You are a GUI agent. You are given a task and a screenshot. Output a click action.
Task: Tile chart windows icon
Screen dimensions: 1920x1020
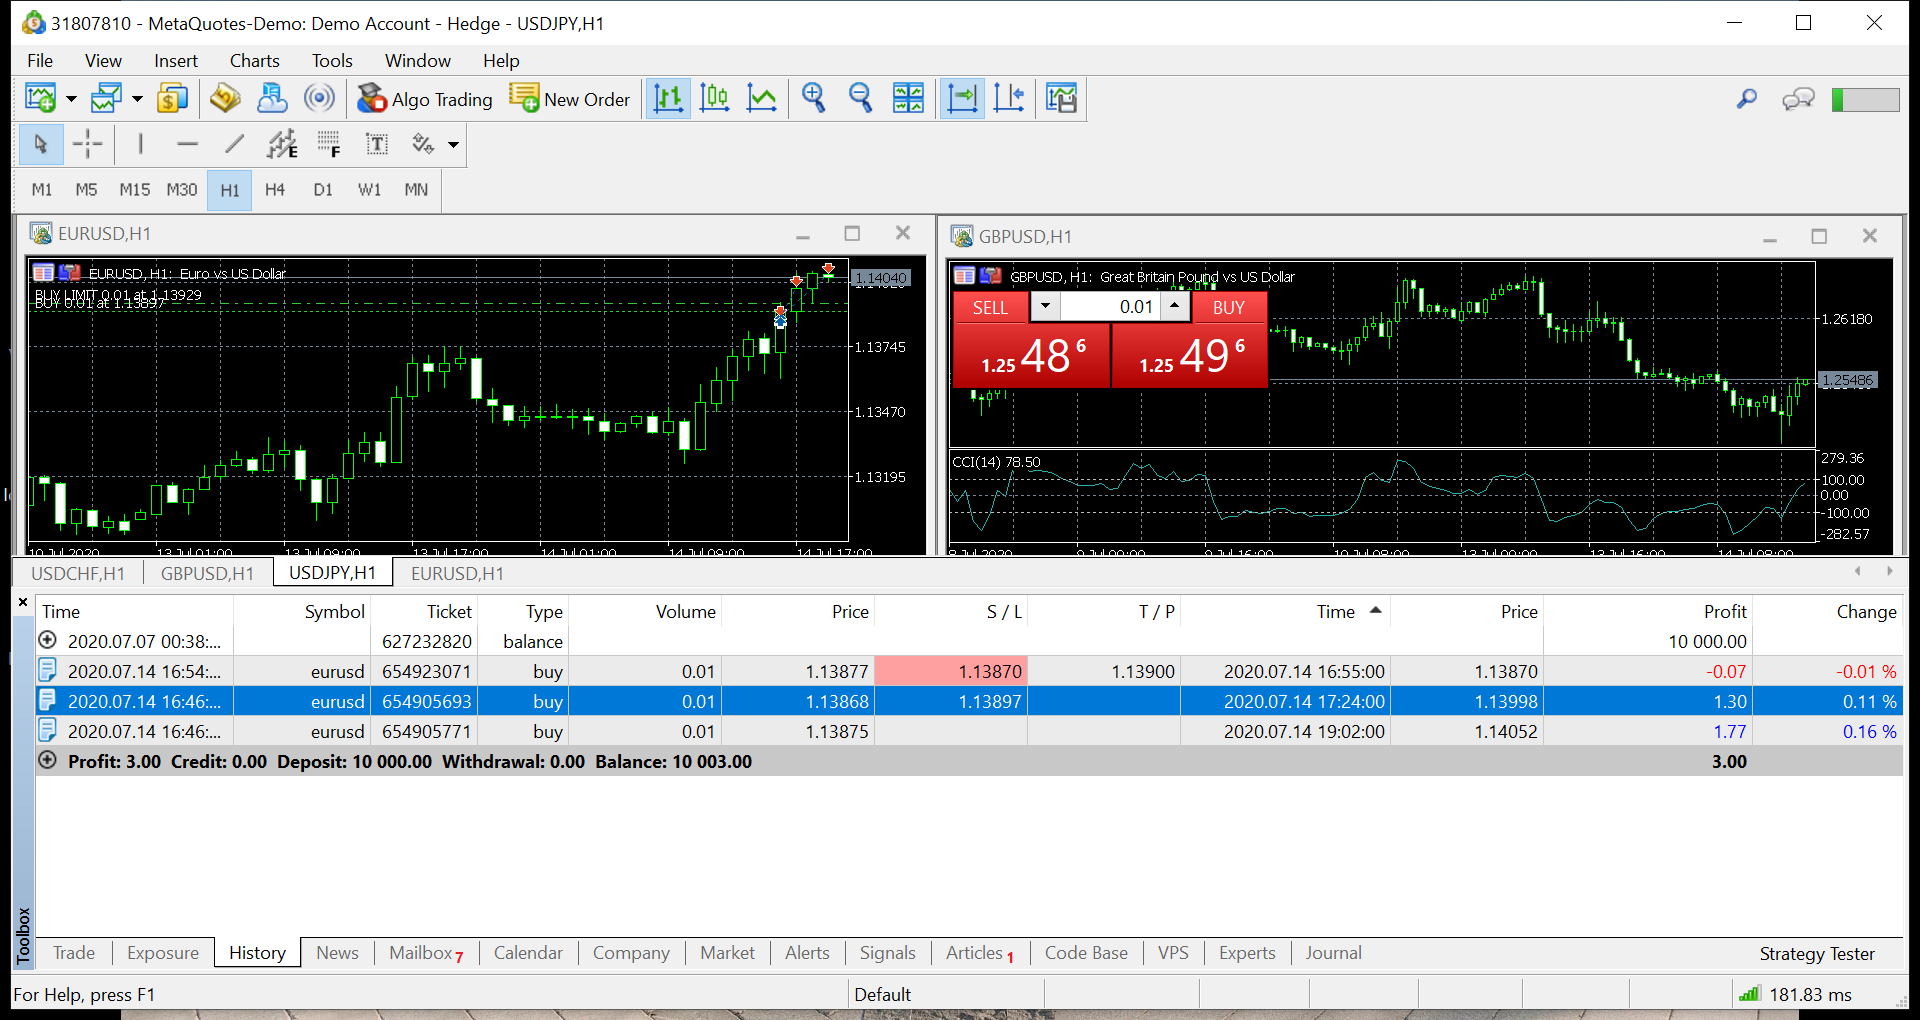[x=908, y=98]
